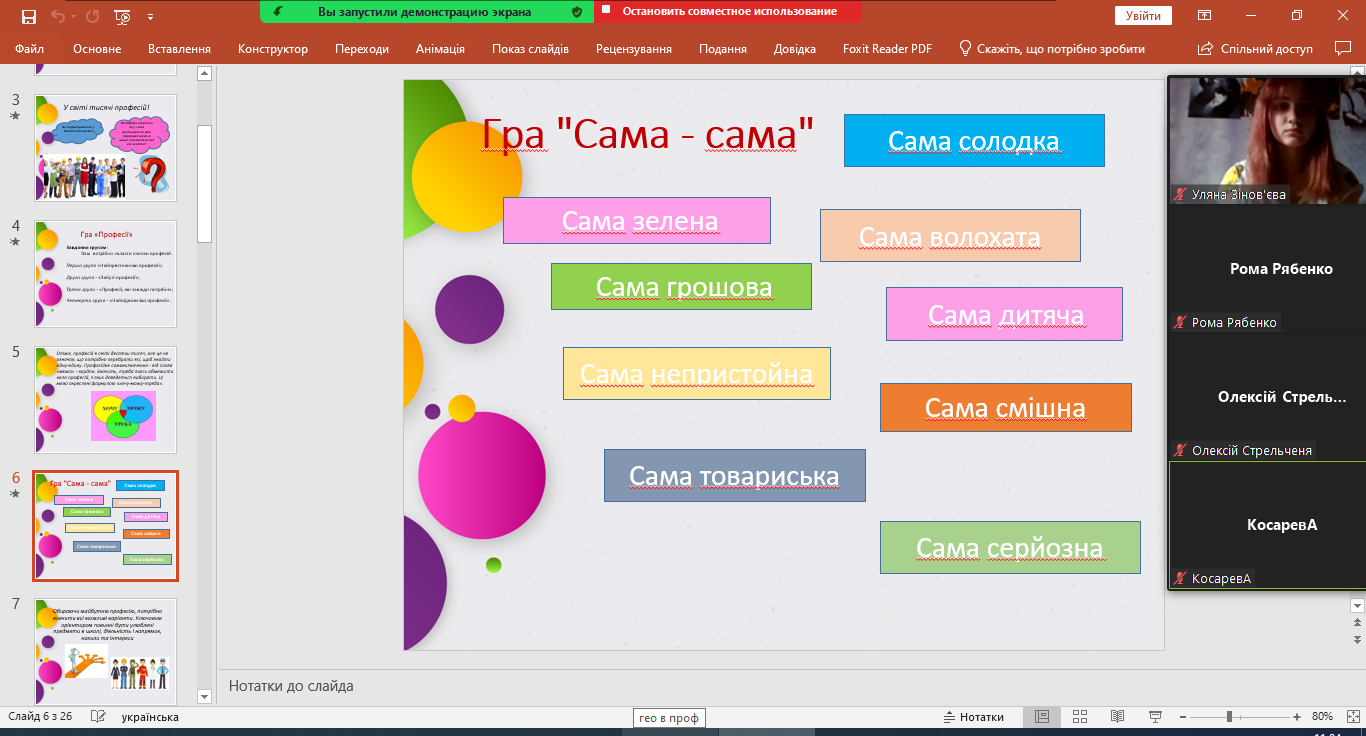
Task: Click spell check icon in status bar
Action: (x=98, y=716)
